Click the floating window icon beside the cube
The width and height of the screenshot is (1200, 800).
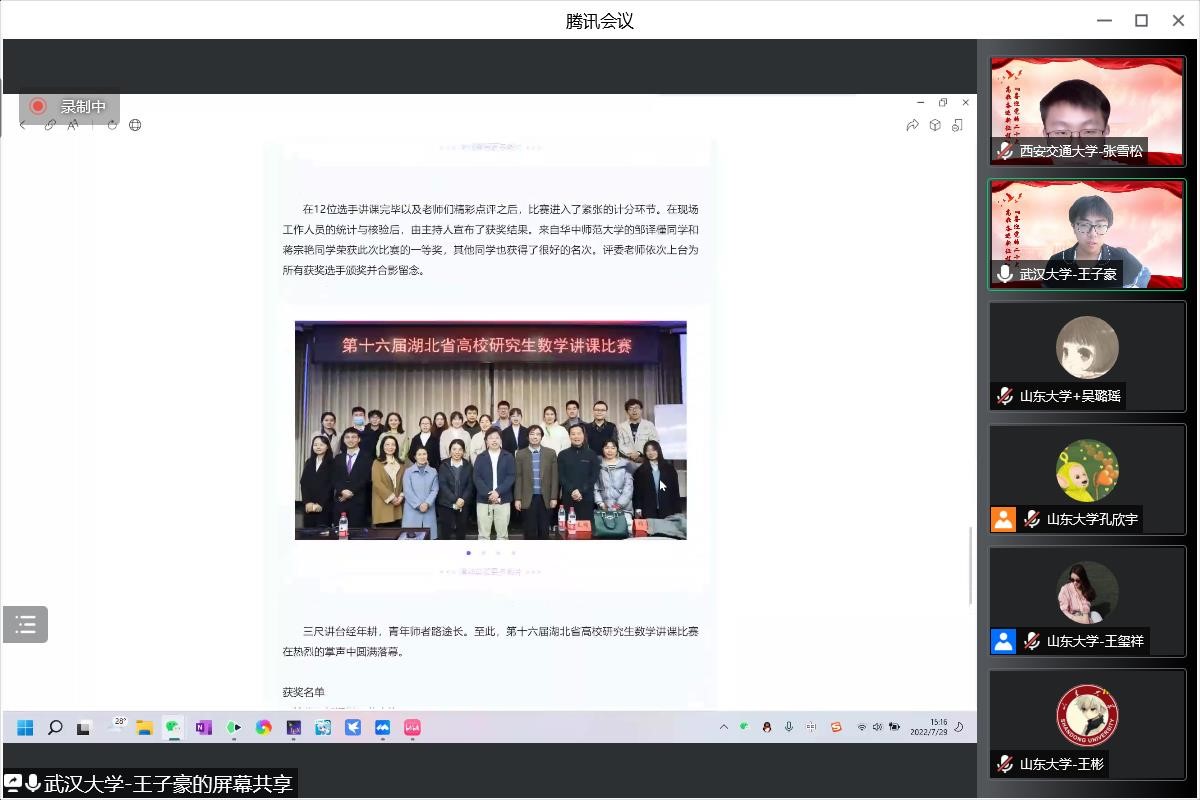pyautogui.click(x=958, y=125)
